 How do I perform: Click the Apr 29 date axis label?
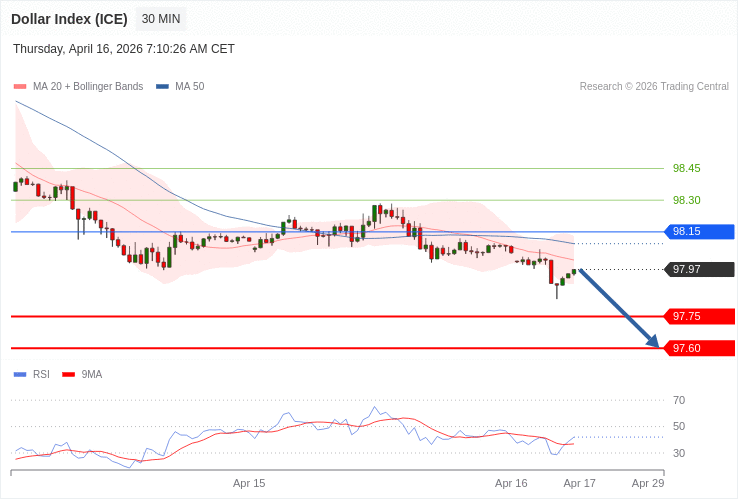click(x=648, y=484)
